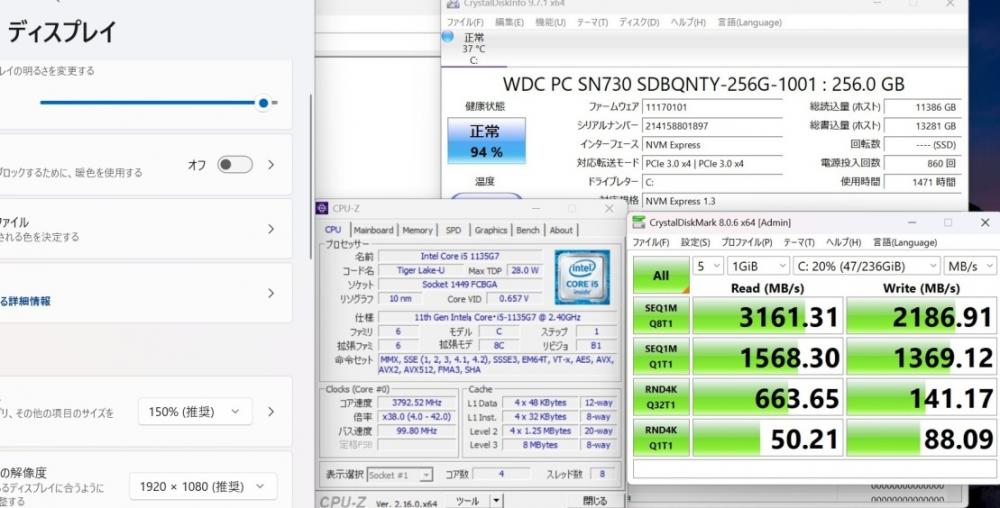Open CrystalDiskInfo テーマ(T) menu
This screenshot has width=1000, height=508.
(x=592, y=22)
